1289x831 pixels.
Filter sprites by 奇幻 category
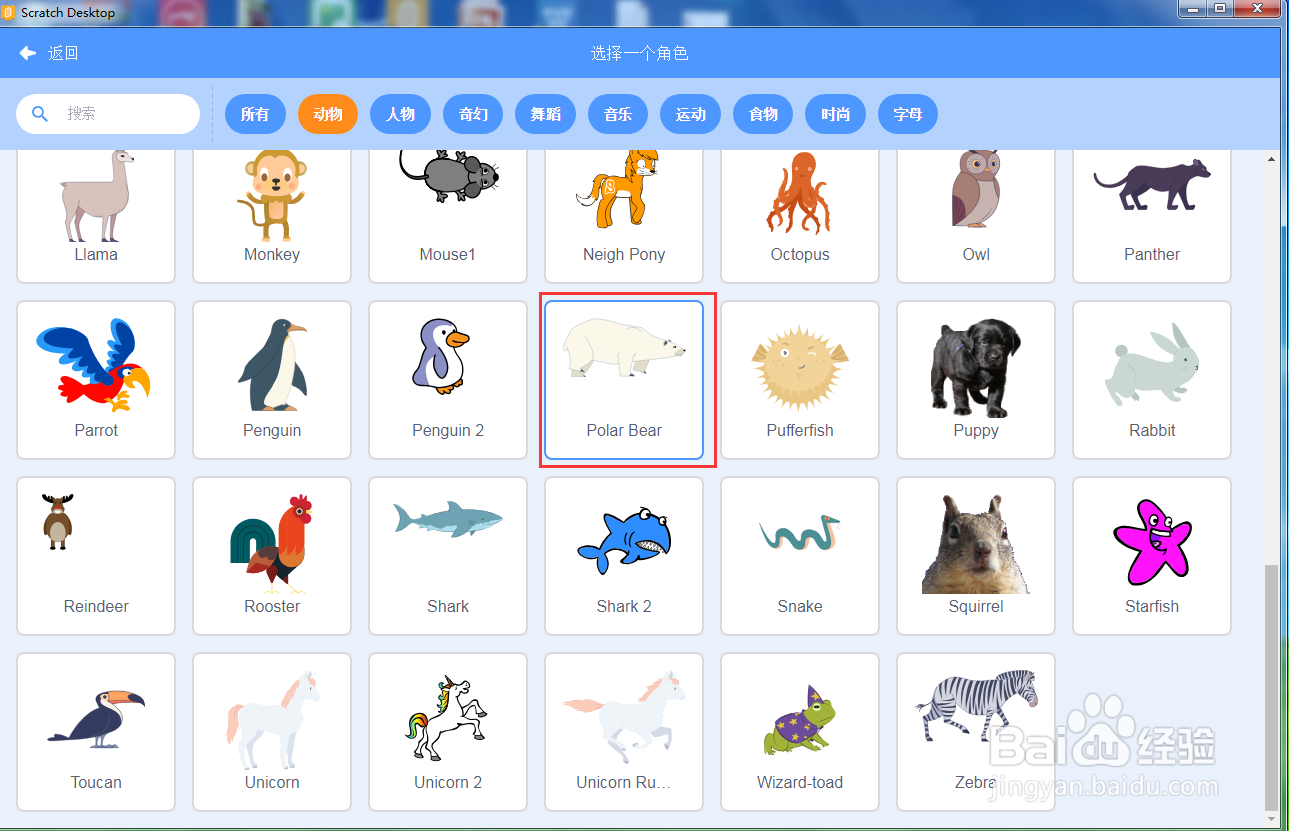coord(473,114)
